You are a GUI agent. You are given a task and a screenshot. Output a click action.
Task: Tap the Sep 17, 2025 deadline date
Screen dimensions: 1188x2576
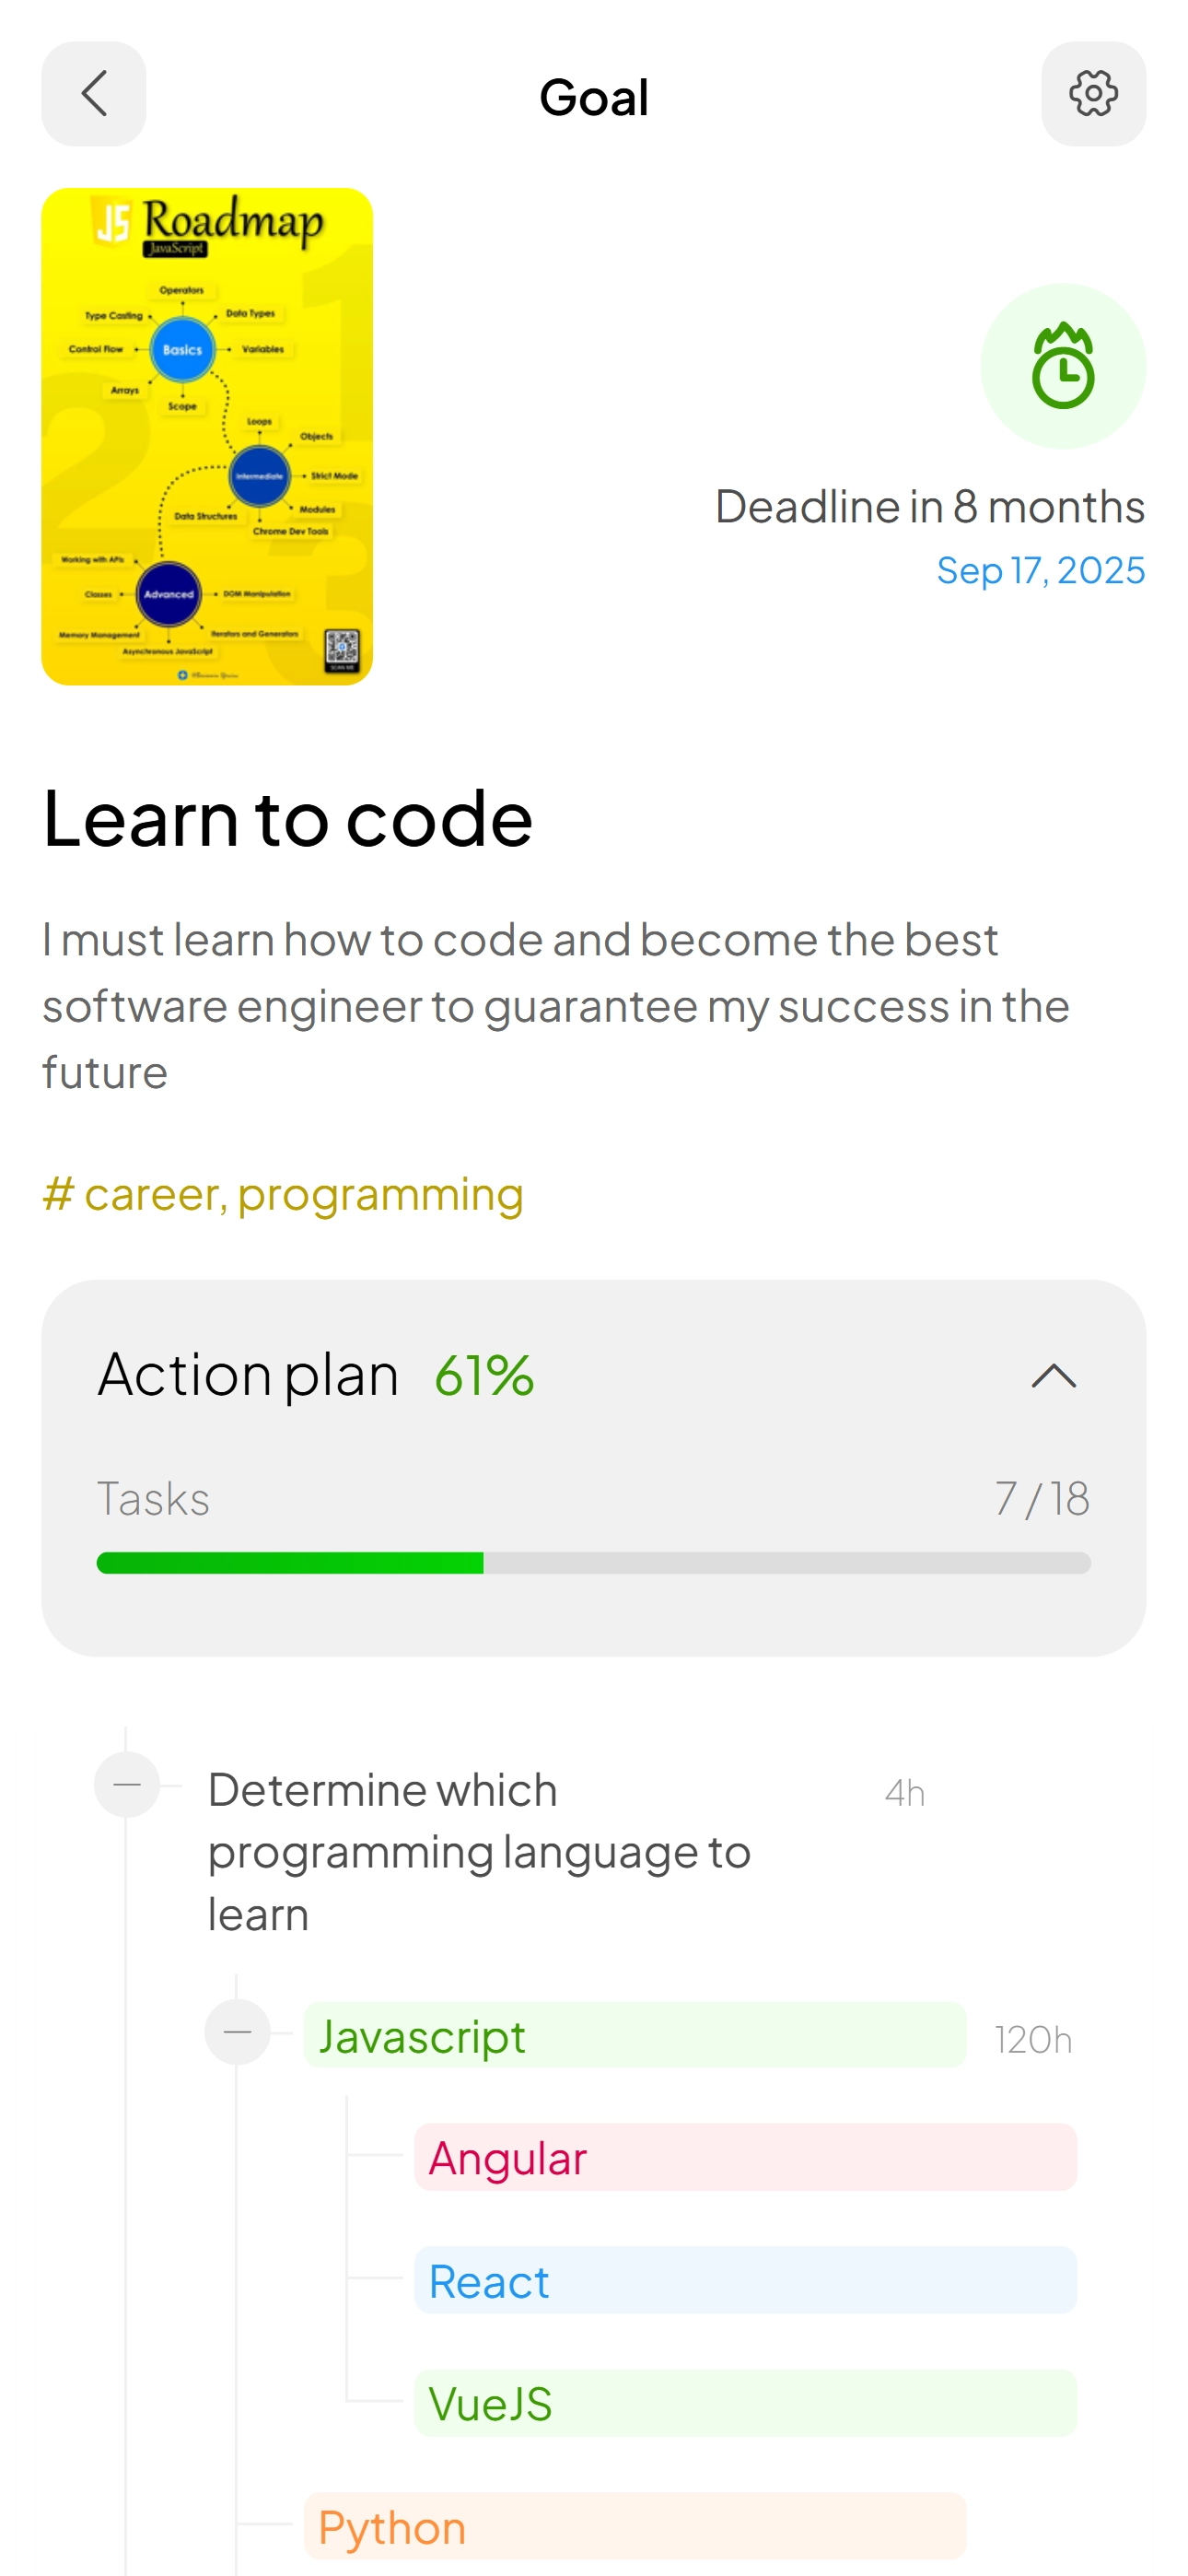pos(1040,570)
